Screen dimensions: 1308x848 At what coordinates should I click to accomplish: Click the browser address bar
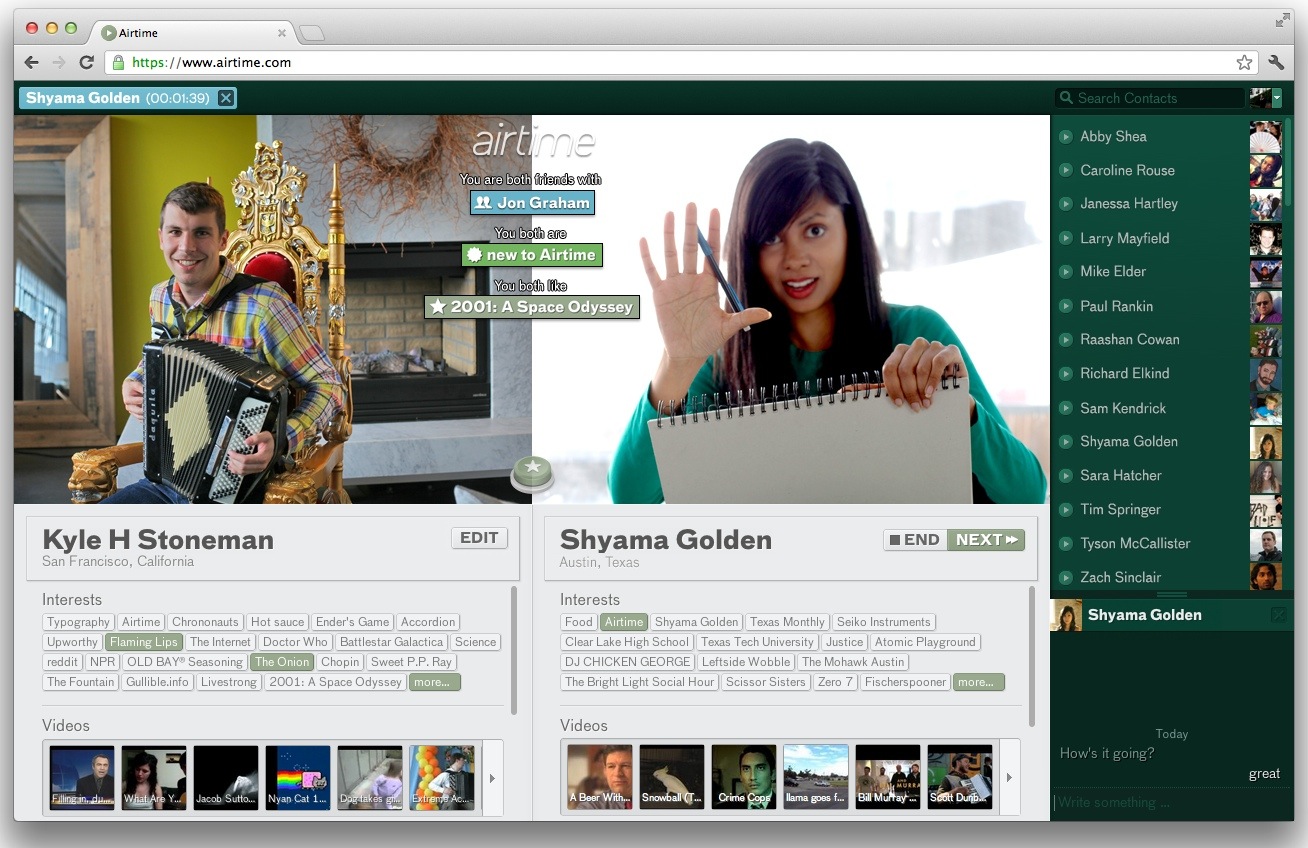pos(680,62)
